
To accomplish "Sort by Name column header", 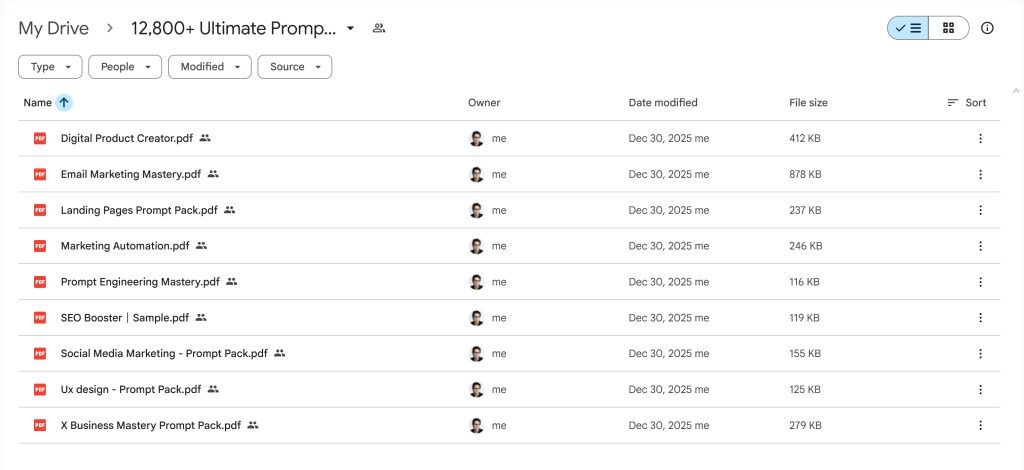I will point(37,102).
